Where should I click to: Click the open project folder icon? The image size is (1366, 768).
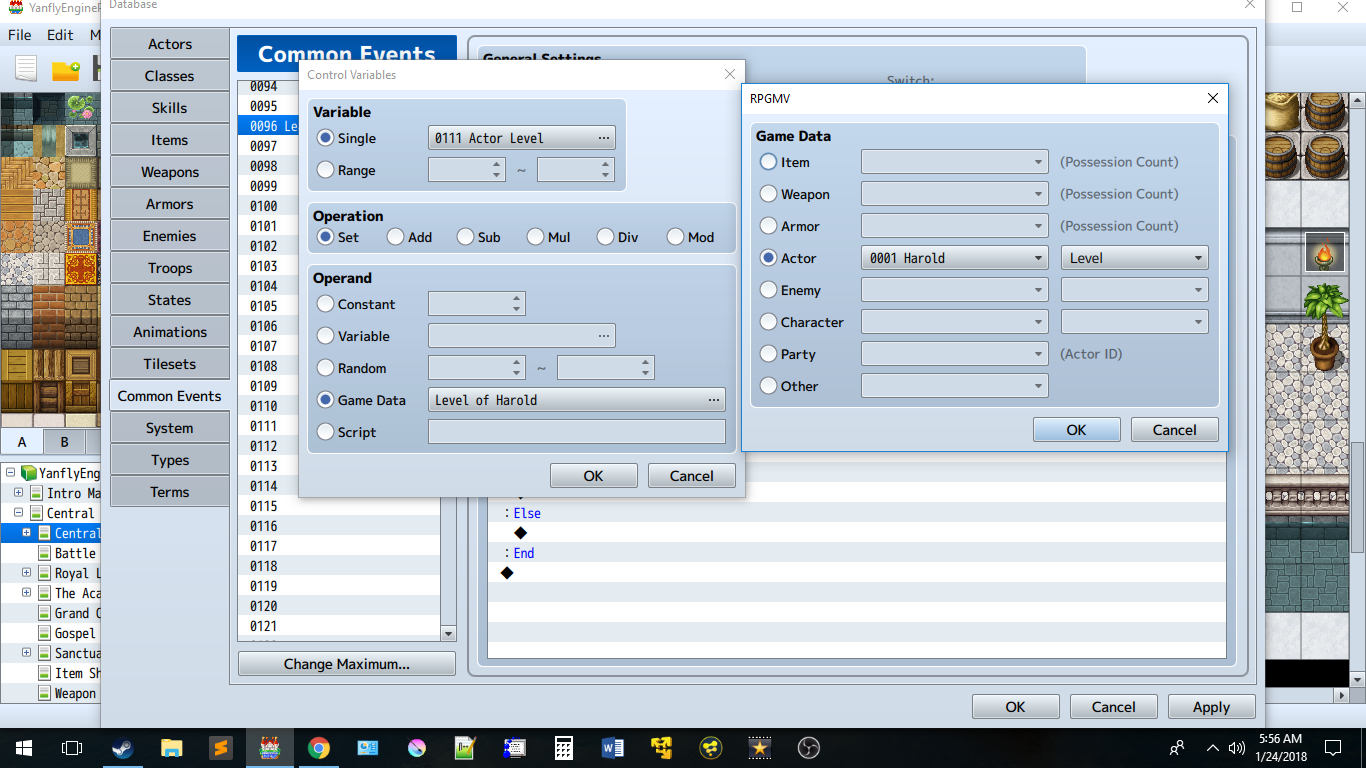click(x=66, y=70)
